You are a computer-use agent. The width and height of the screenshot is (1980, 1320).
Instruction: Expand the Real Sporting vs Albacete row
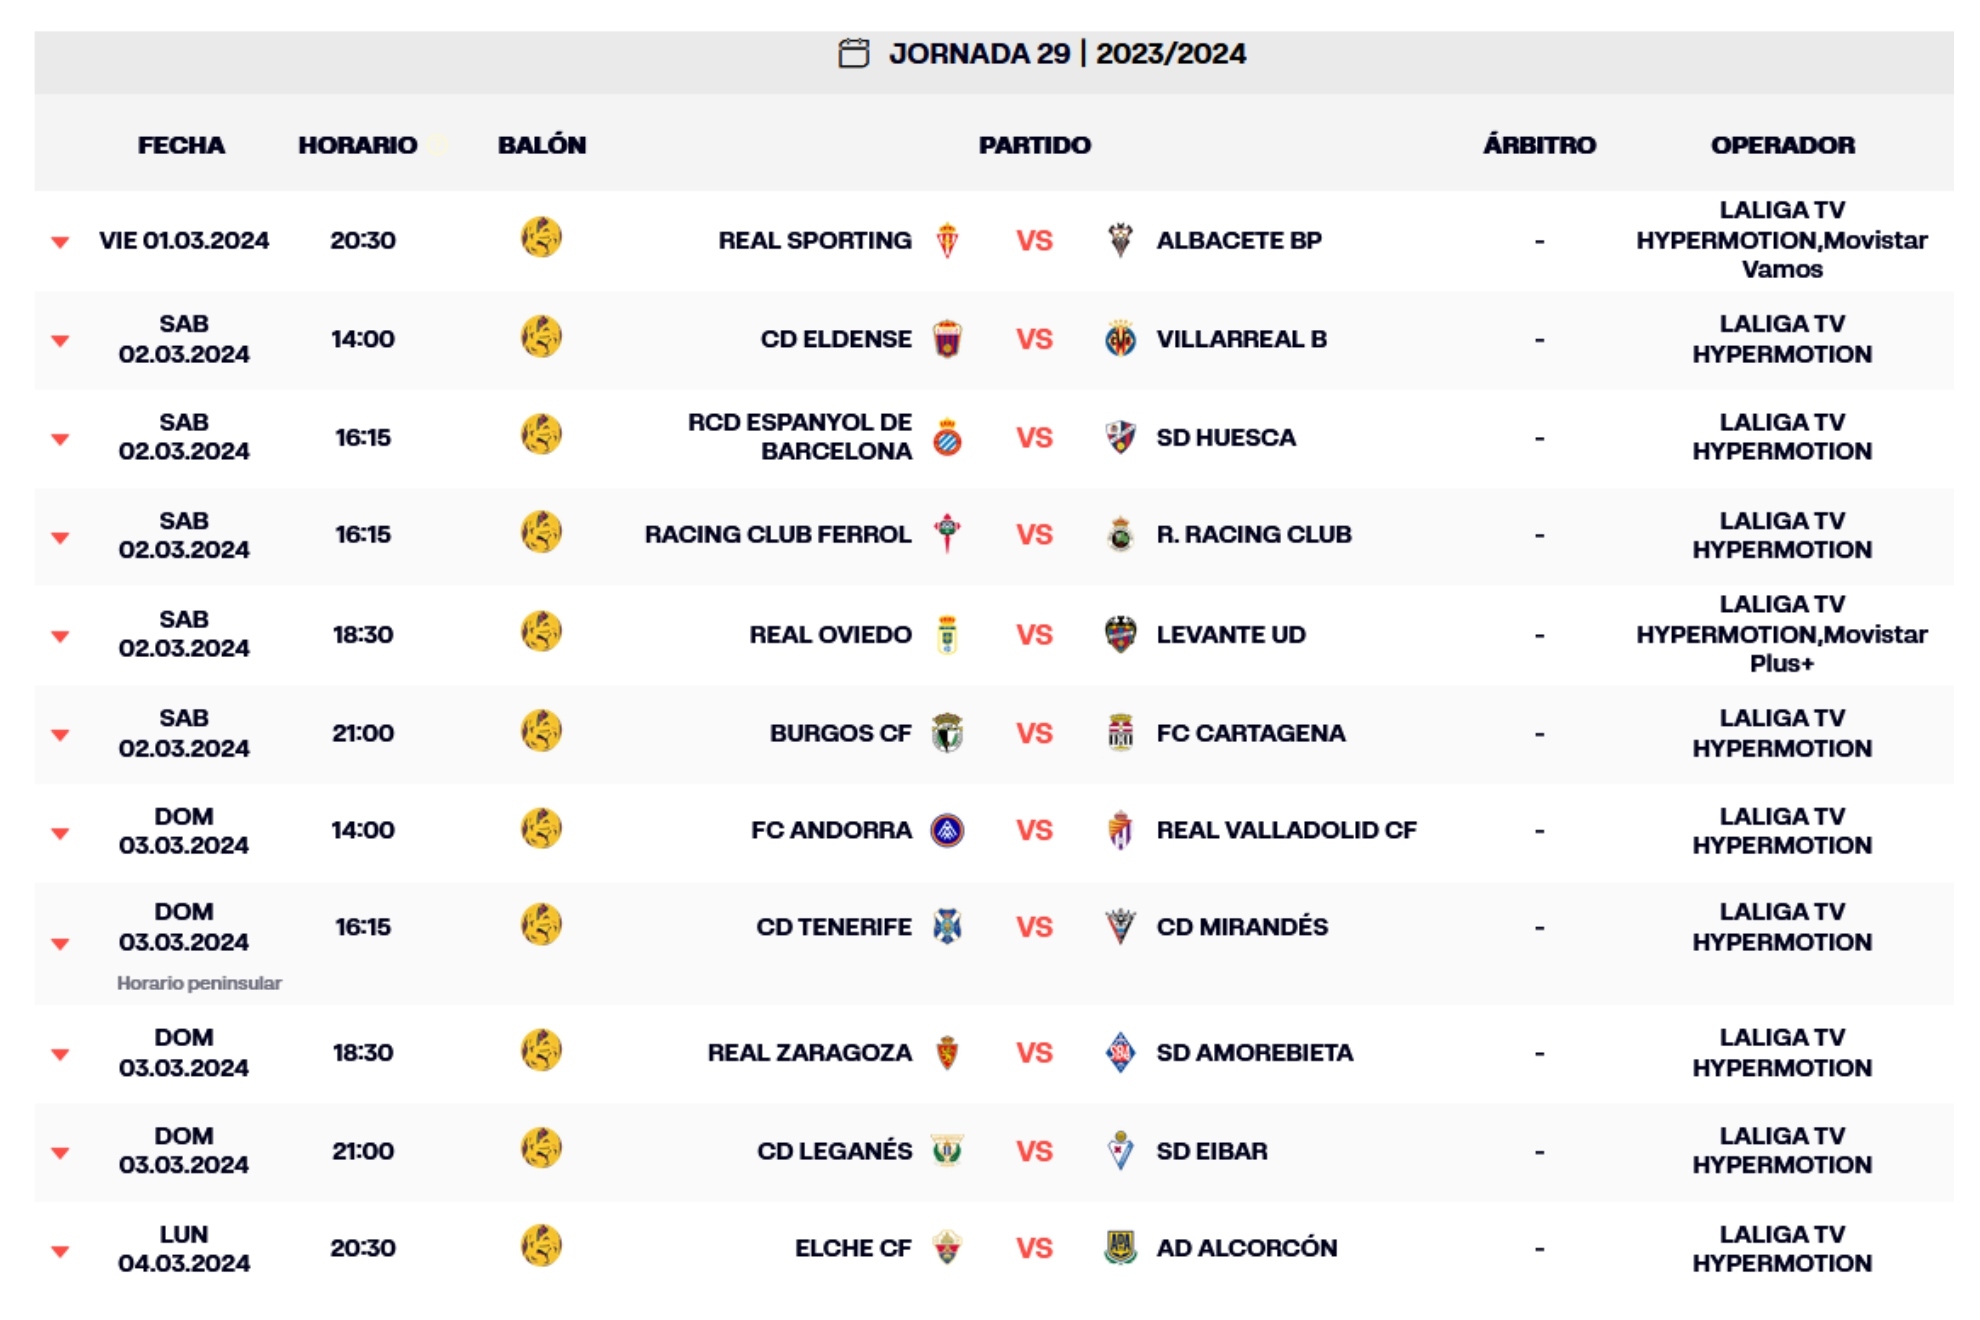pos(60,241)
